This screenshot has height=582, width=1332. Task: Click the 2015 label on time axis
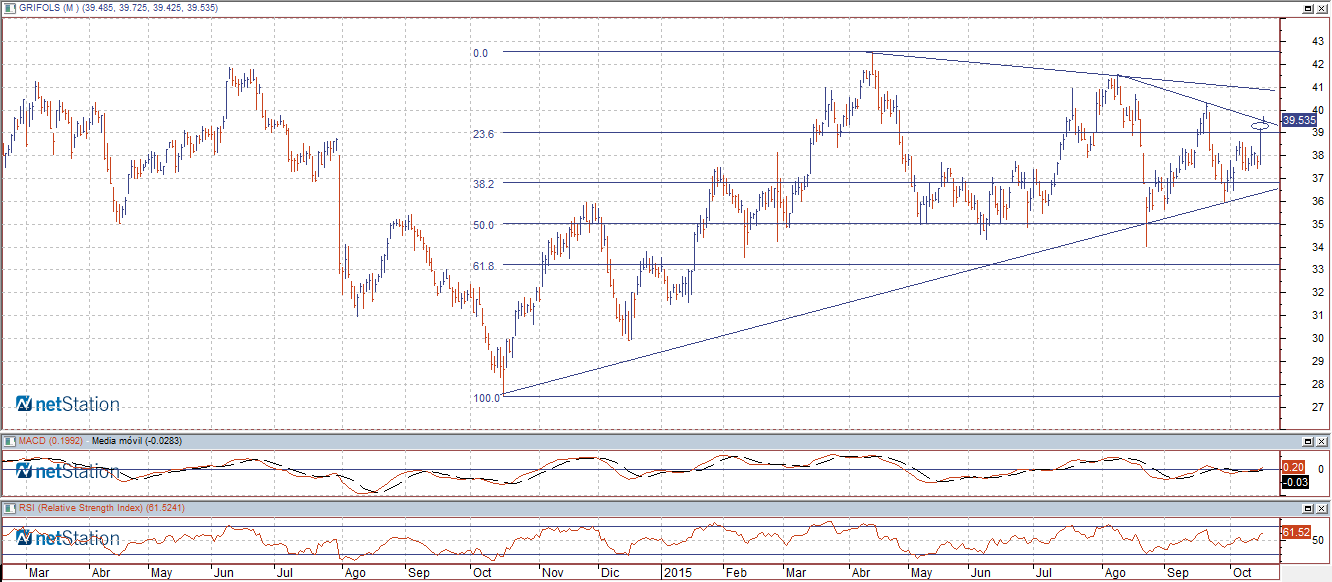pos(680,574)
